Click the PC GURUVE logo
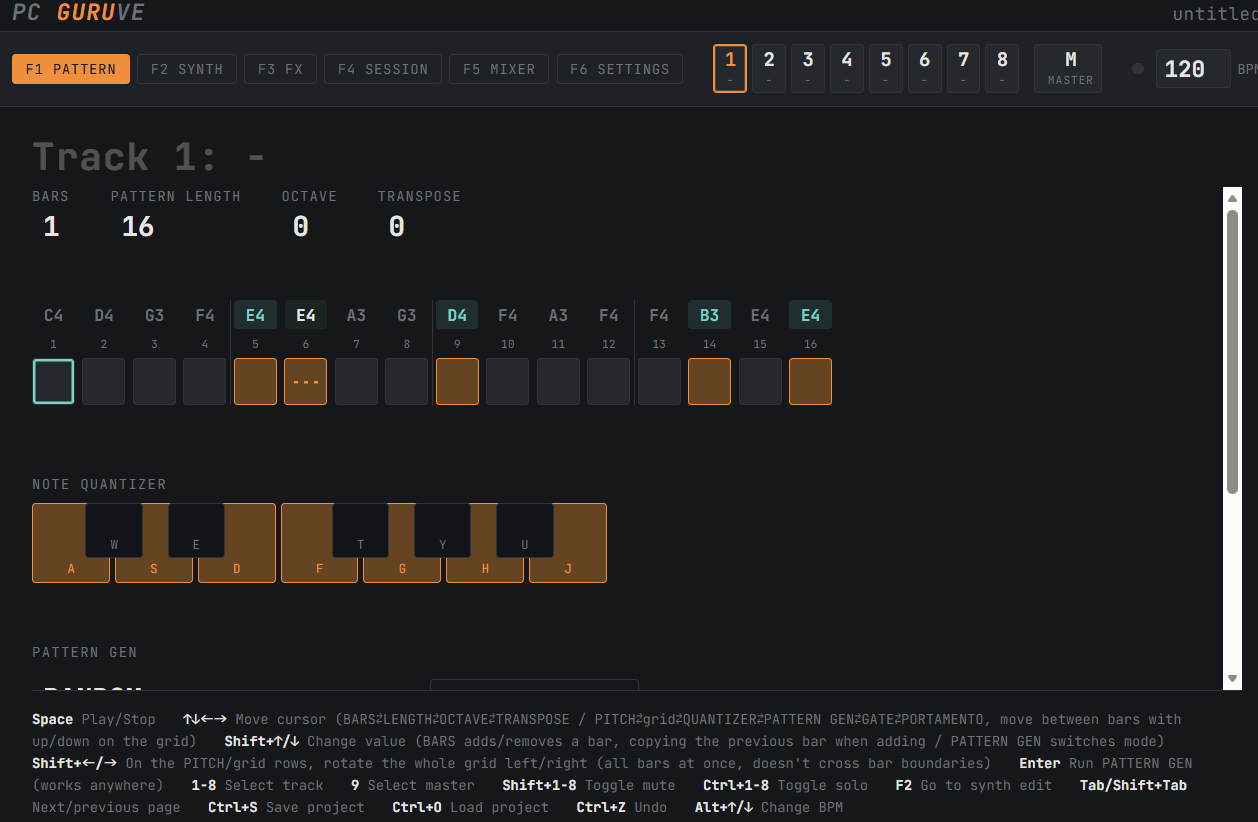The width and height of the screenshot is (1258, 822). click(x=78, y=12)
